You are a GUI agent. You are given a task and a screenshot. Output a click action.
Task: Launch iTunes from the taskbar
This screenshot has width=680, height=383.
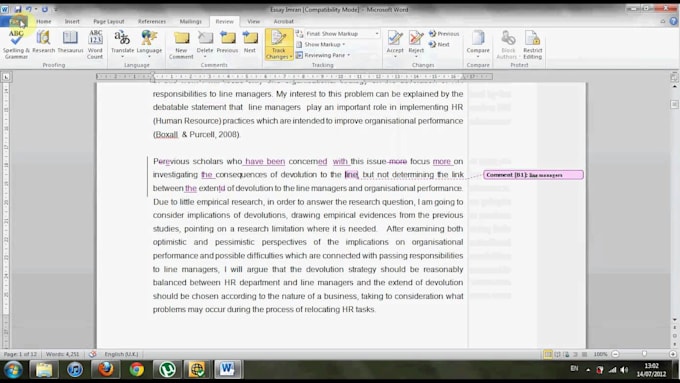point(75,370)
